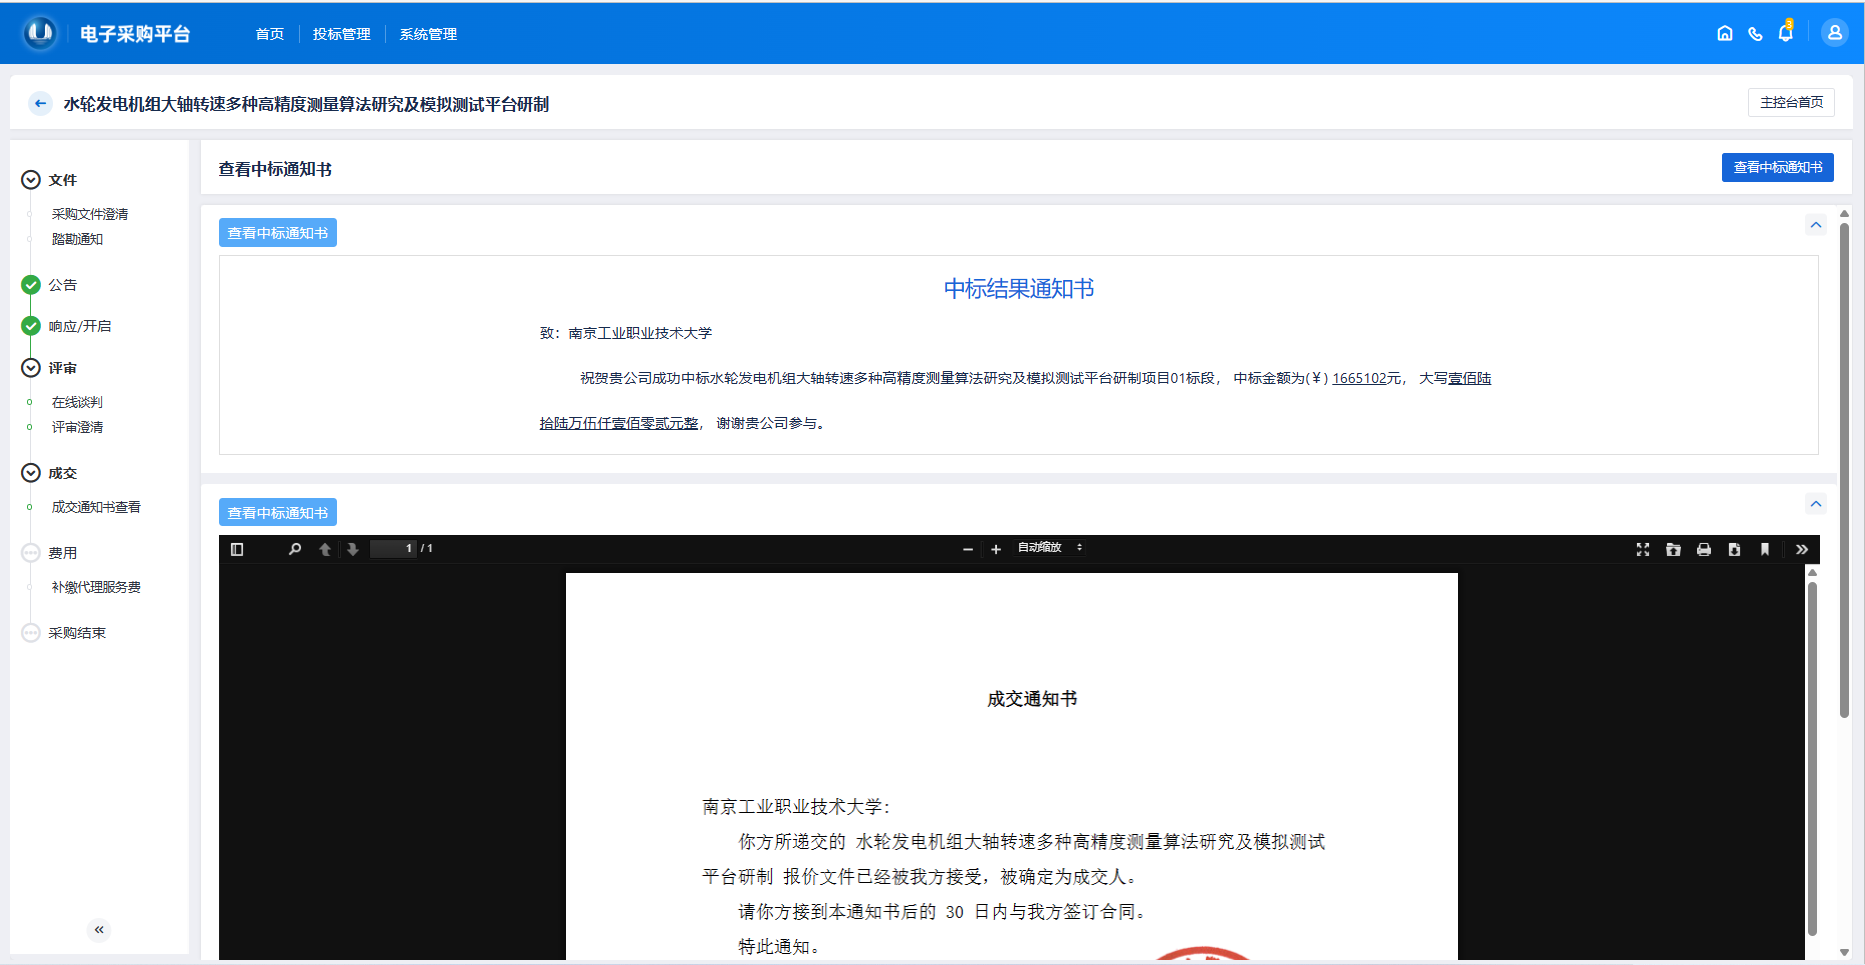Viewport: 1865px width, 965px height.
Task: Toggle the PDF sidebar panel
Action: [237, 549]
